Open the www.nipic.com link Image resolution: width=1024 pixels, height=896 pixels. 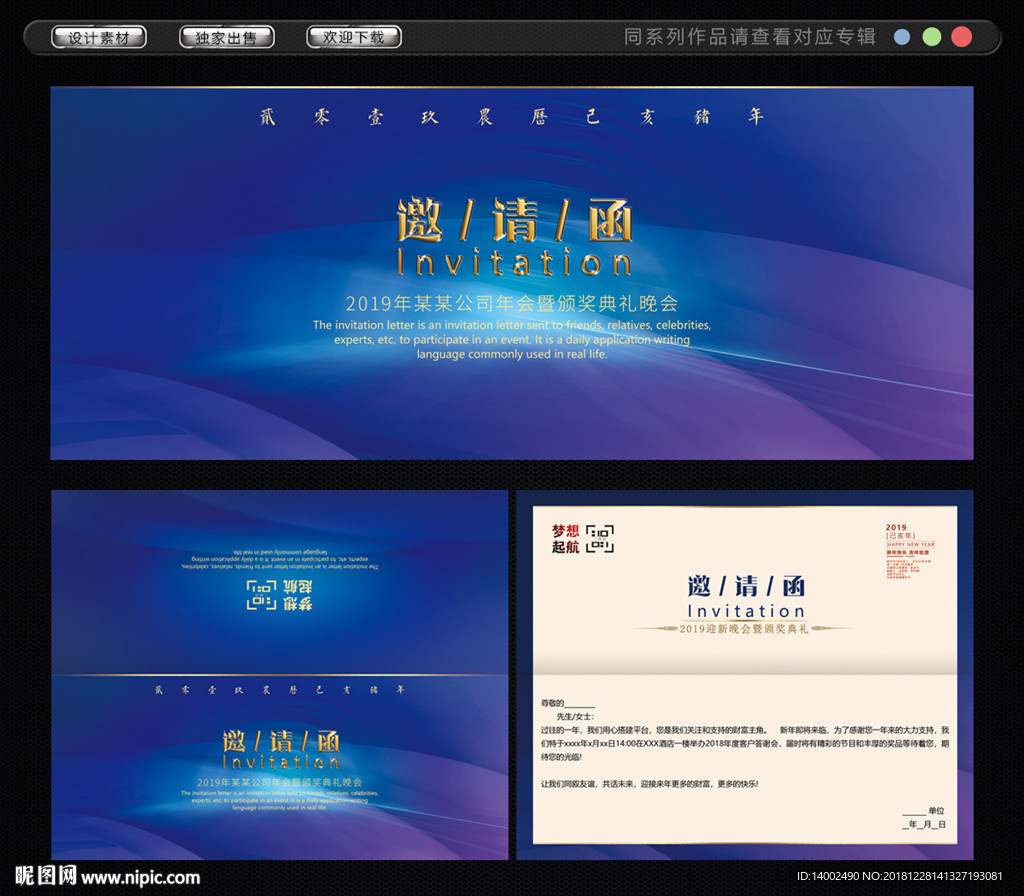coord(141,878)
